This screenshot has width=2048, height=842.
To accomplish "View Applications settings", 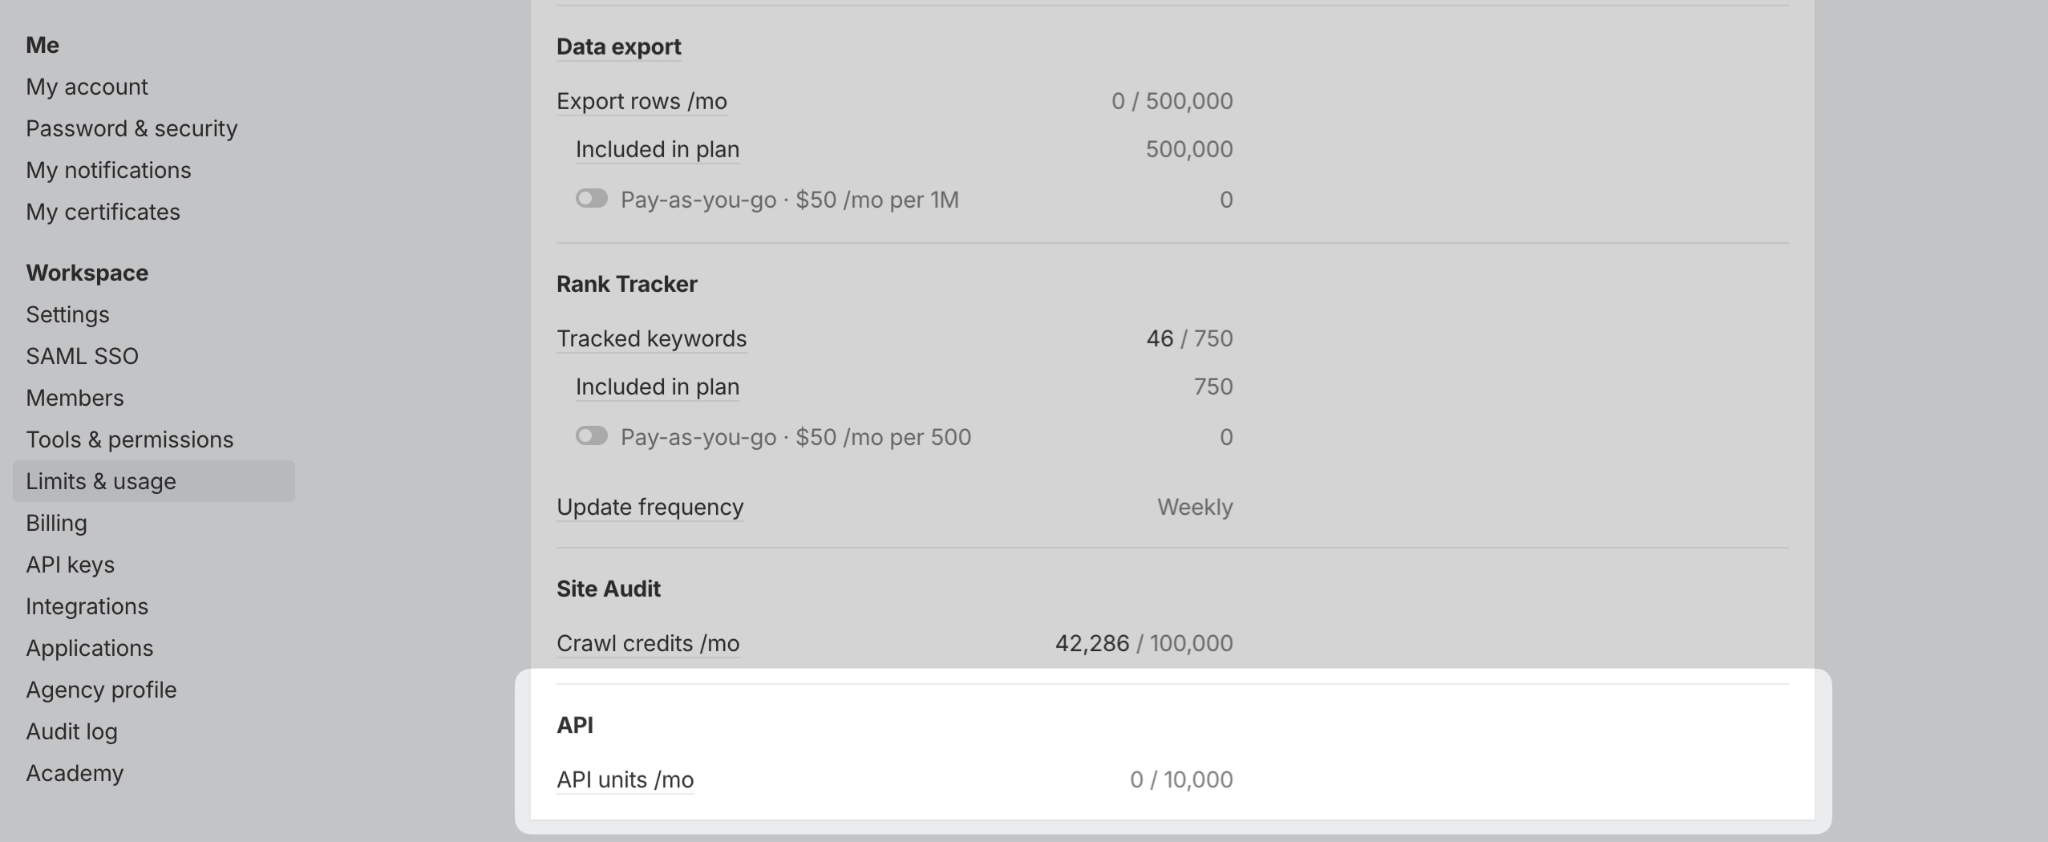I will click(90, 648).
